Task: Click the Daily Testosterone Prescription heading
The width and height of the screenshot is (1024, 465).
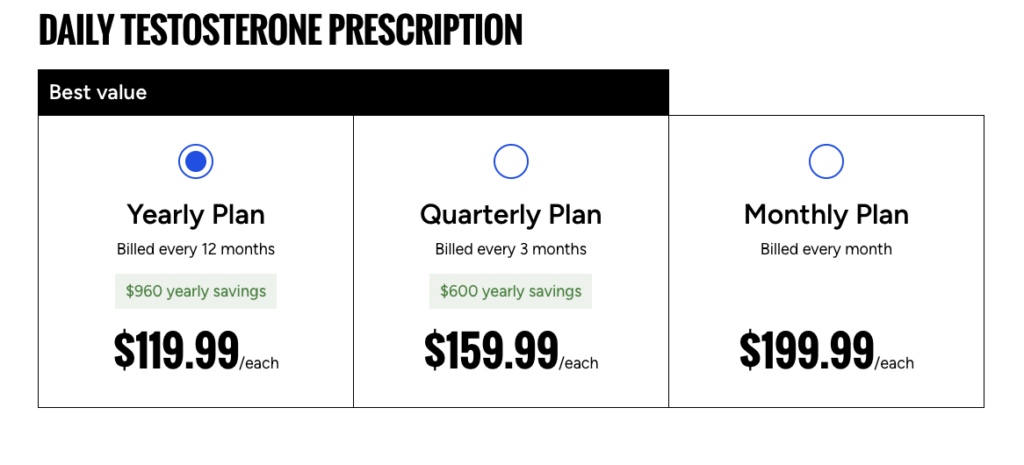Action: (x=280, y=31)
